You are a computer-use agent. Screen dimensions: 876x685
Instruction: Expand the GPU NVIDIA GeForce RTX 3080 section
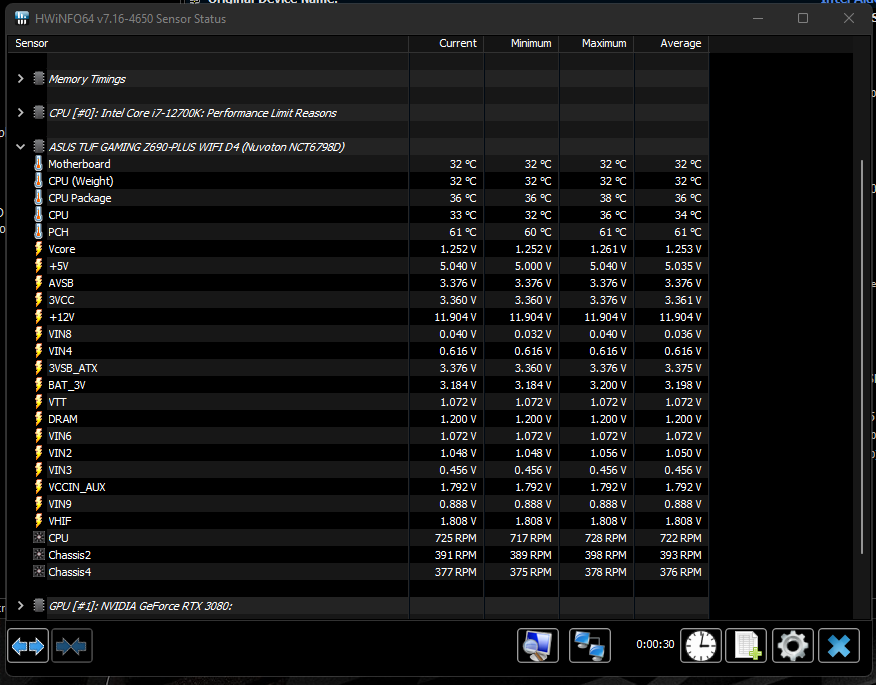tap(21, 606)
